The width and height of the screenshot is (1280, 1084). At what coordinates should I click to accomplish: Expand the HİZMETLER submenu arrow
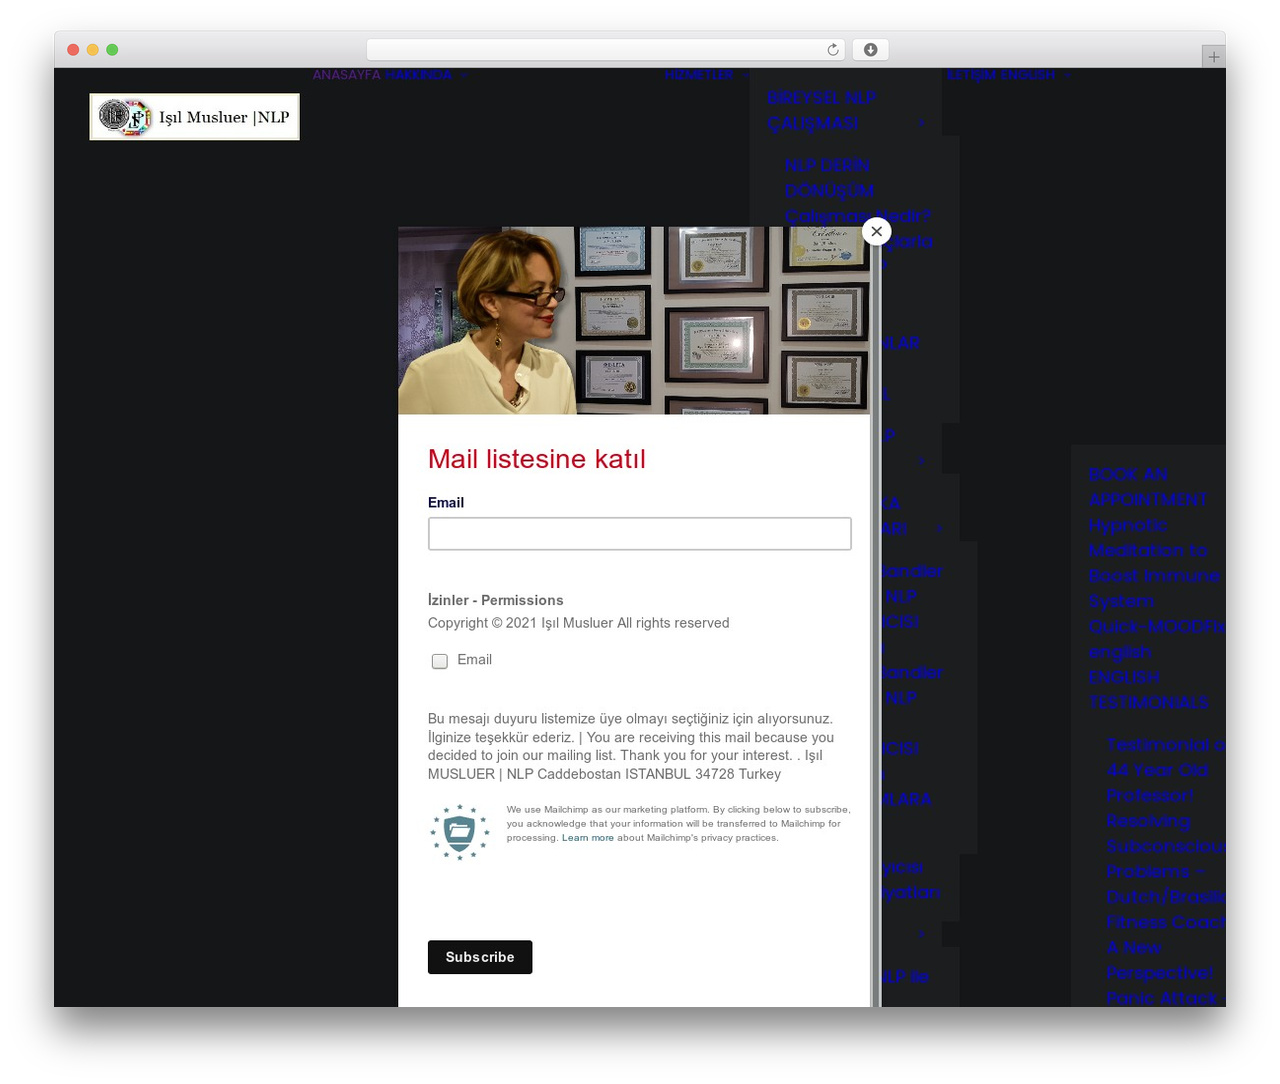(745, 75)
